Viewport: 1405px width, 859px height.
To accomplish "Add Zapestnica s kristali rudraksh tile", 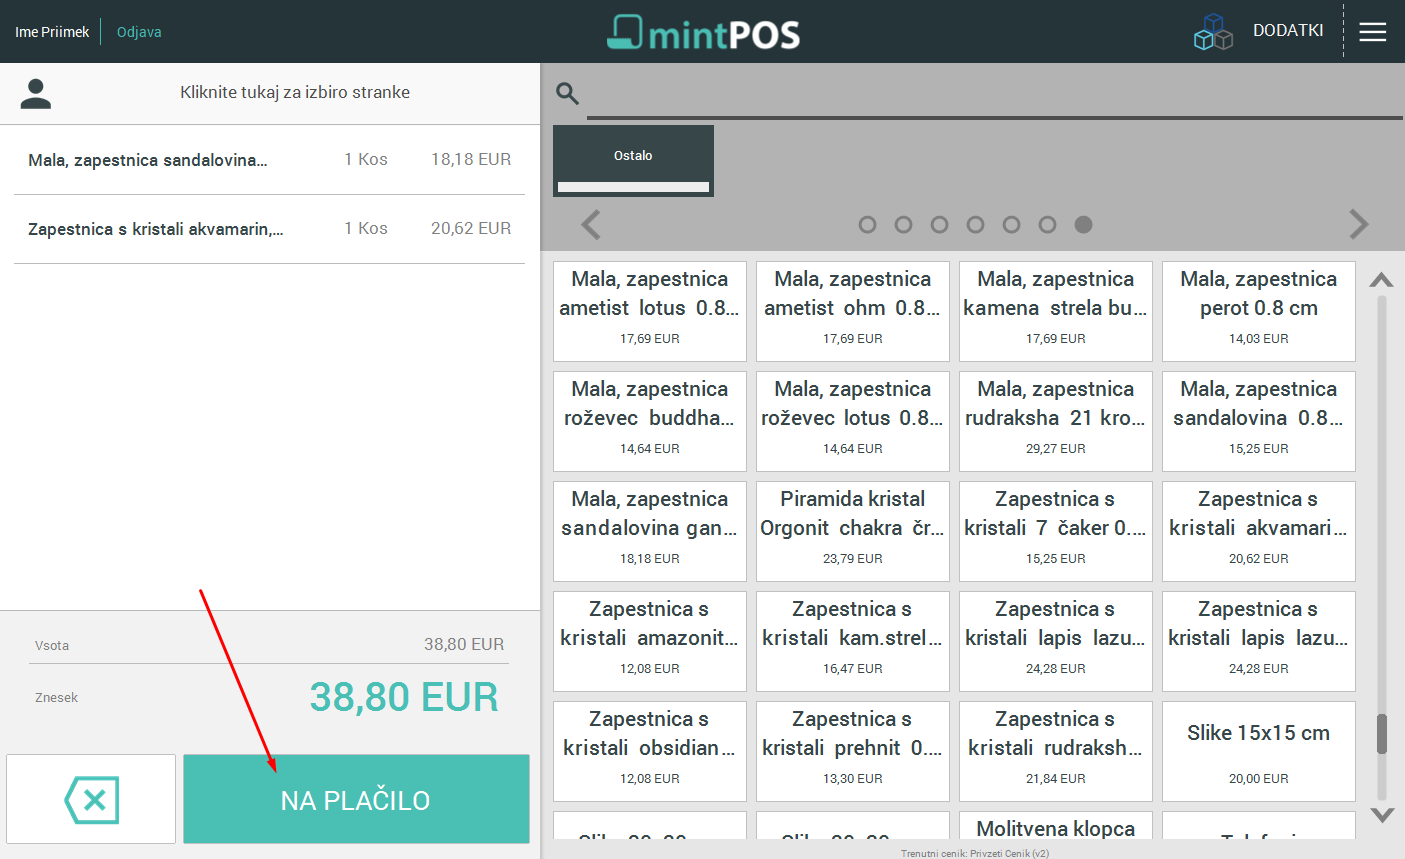I will click(x=1056, y=751).
